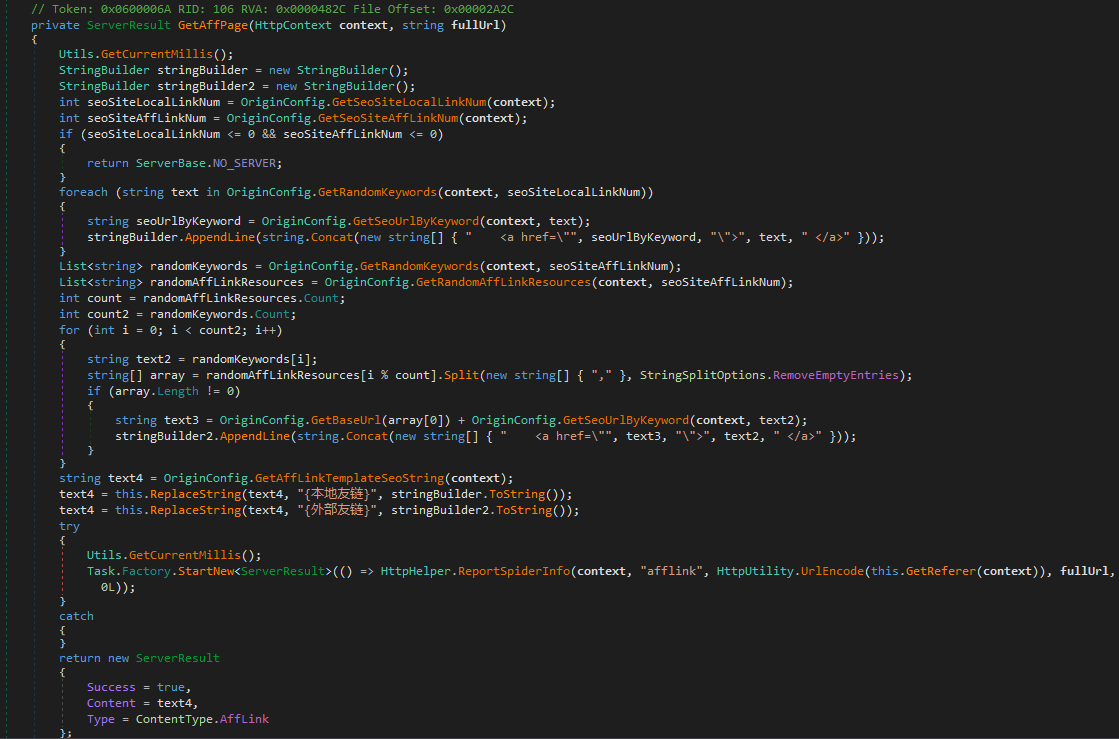The image size is (1119, 739).
Task: Select the ServerResult return type
Action: coord(128,24)
